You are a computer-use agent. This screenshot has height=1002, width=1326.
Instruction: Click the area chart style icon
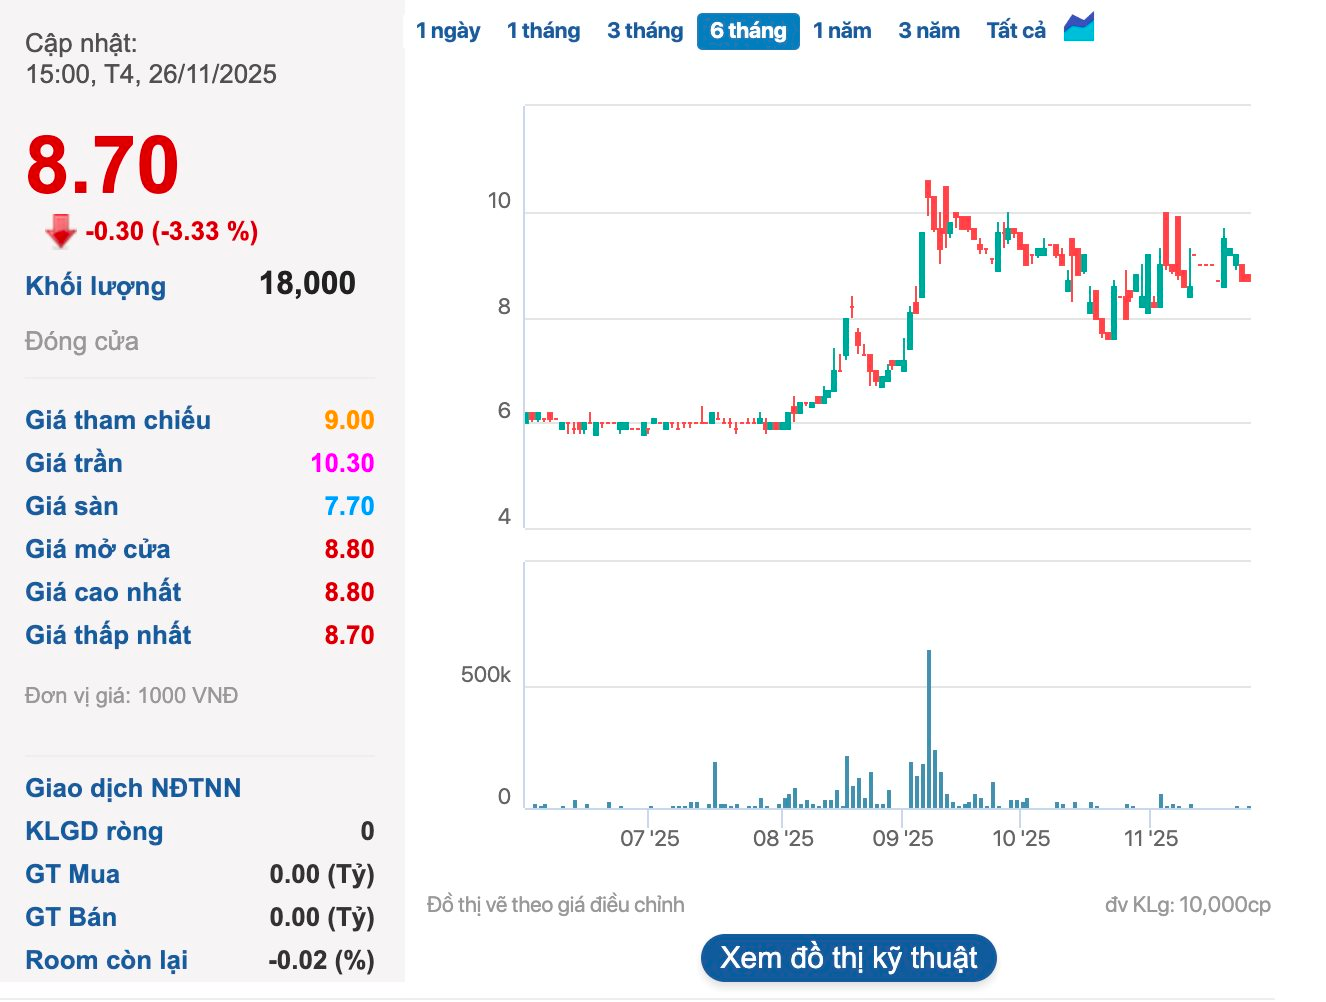(x=1078, y=29)
